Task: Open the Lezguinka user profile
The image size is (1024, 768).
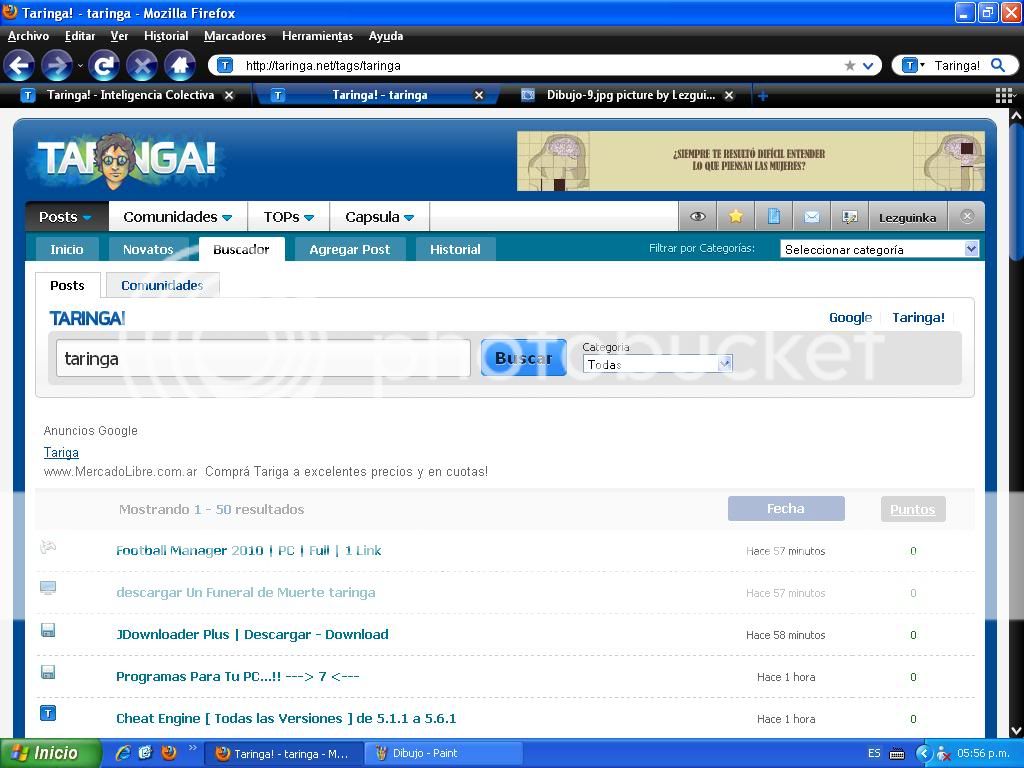Action: 907,217
